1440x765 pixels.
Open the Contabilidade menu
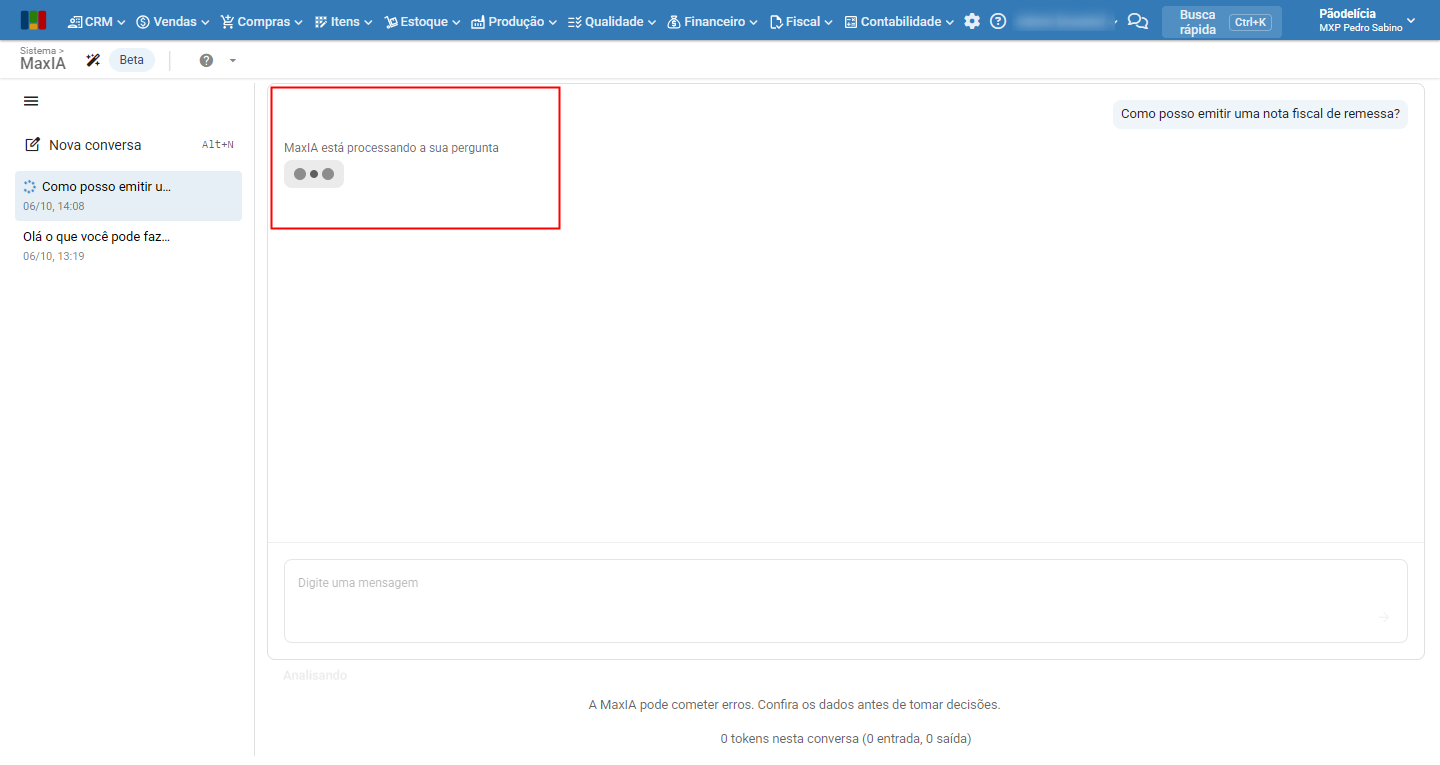(x=899, y=21)
